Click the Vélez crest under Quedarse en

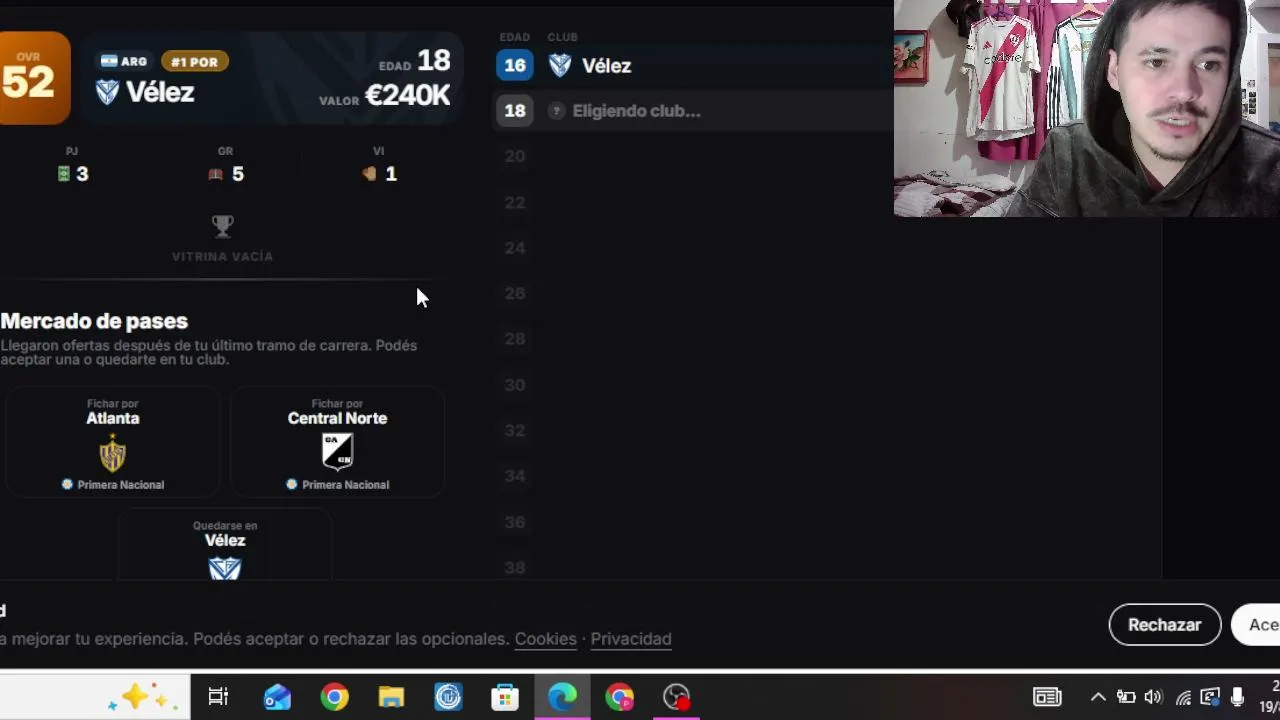point(225,568)
